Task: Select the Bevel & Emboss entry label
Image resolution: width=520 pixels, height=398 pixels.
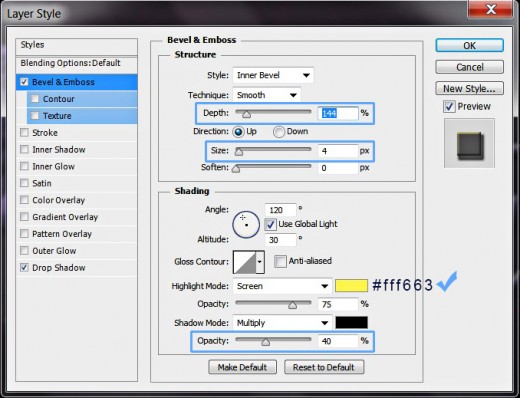Action: point(63,82)
